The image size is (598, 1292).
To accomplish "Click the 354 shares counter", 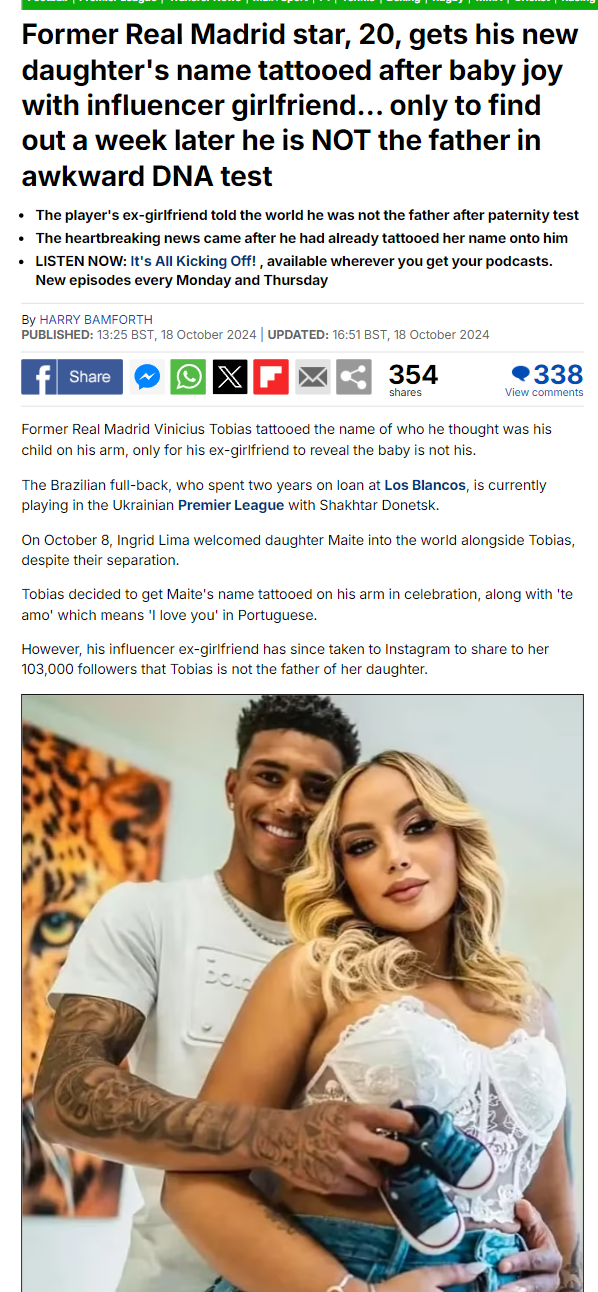I will 413,378.
